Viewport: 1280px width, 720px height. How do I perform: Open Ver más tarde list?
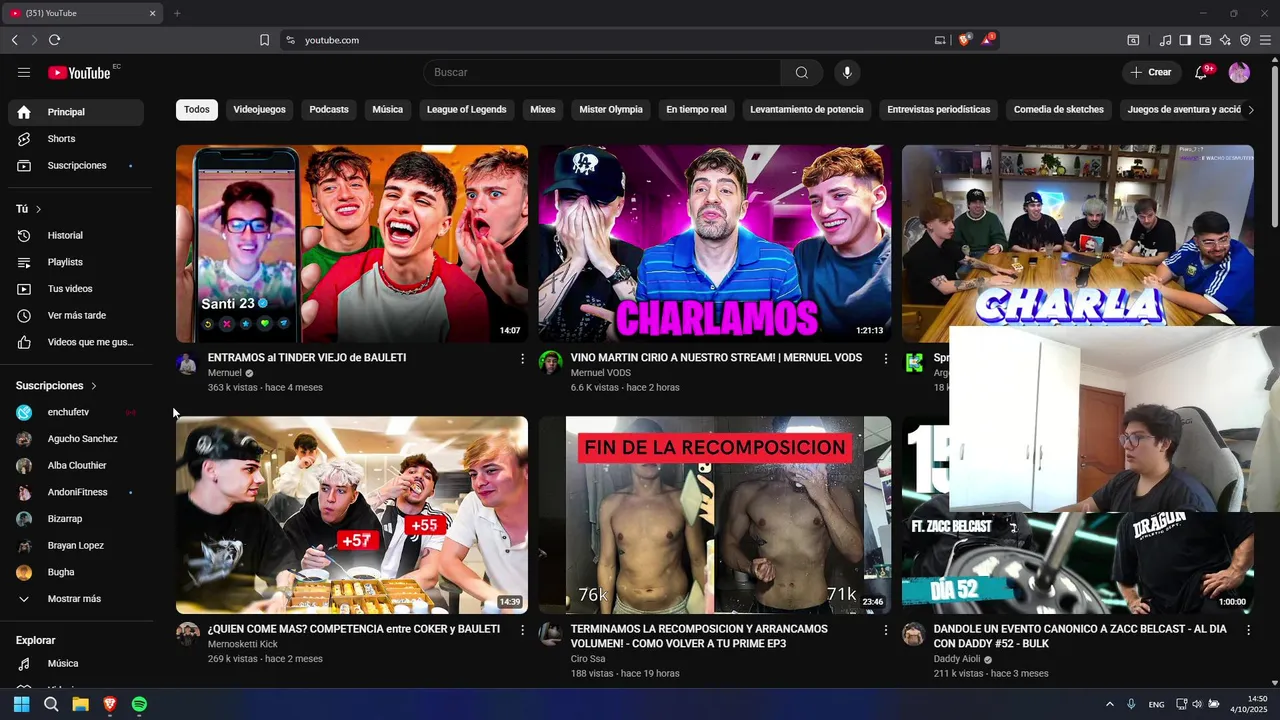76,315
